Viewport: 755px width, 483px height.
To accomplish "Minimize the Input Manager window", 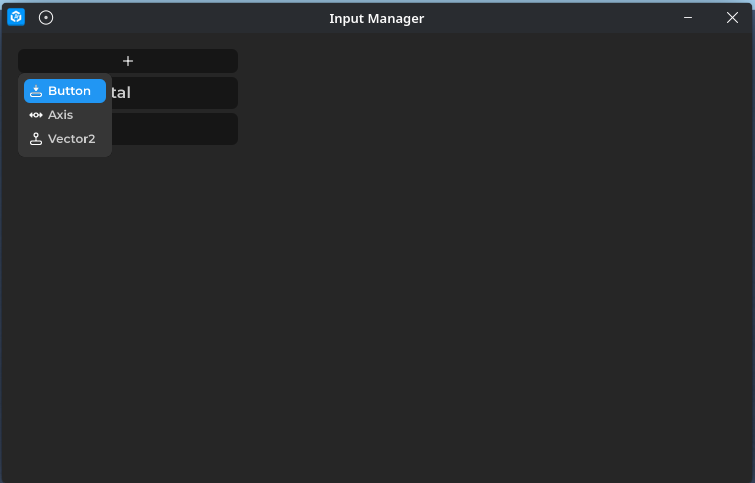I will [688, 18].
